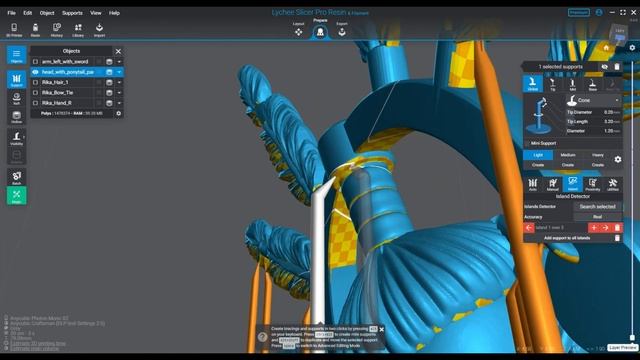Select the Base support settings tab
Screen dimensions: 640x360
[x=593, y=84]
